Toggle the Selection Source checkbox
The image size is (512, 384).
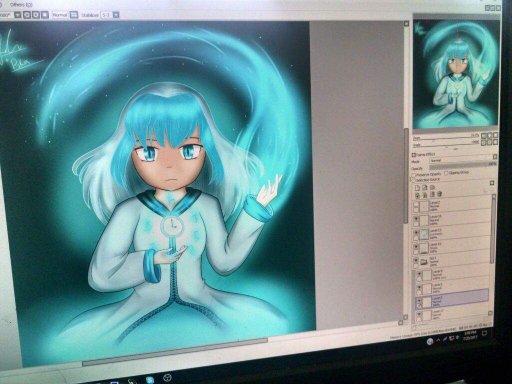click(x=414, y=180)
